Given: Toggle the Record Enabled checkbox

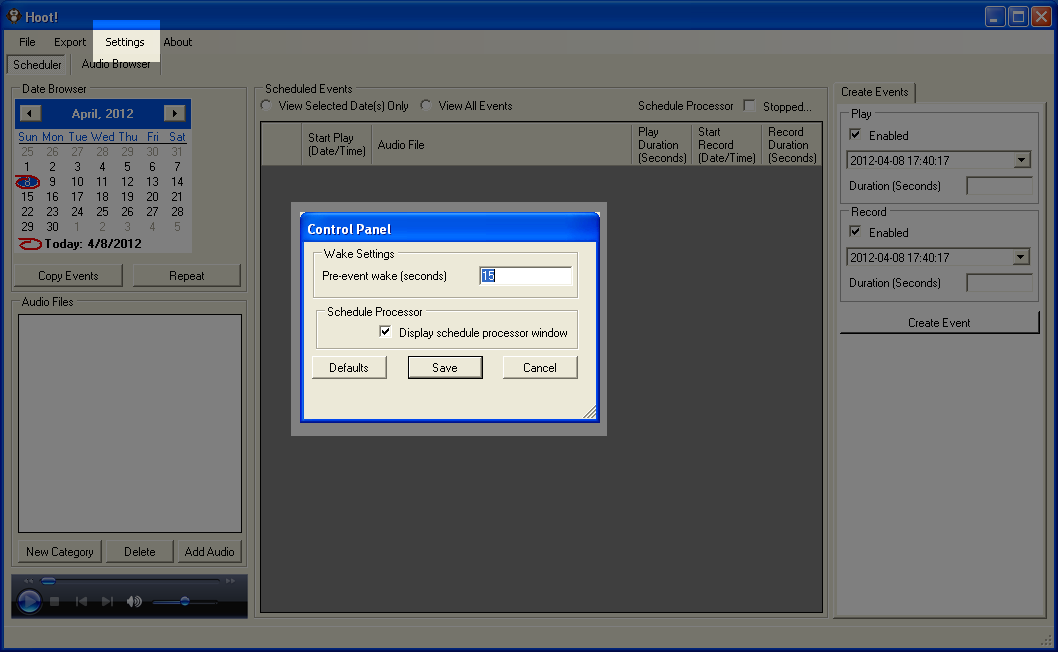Looking at the screenshot, I should pyautogui.click(x=855, y=233).
